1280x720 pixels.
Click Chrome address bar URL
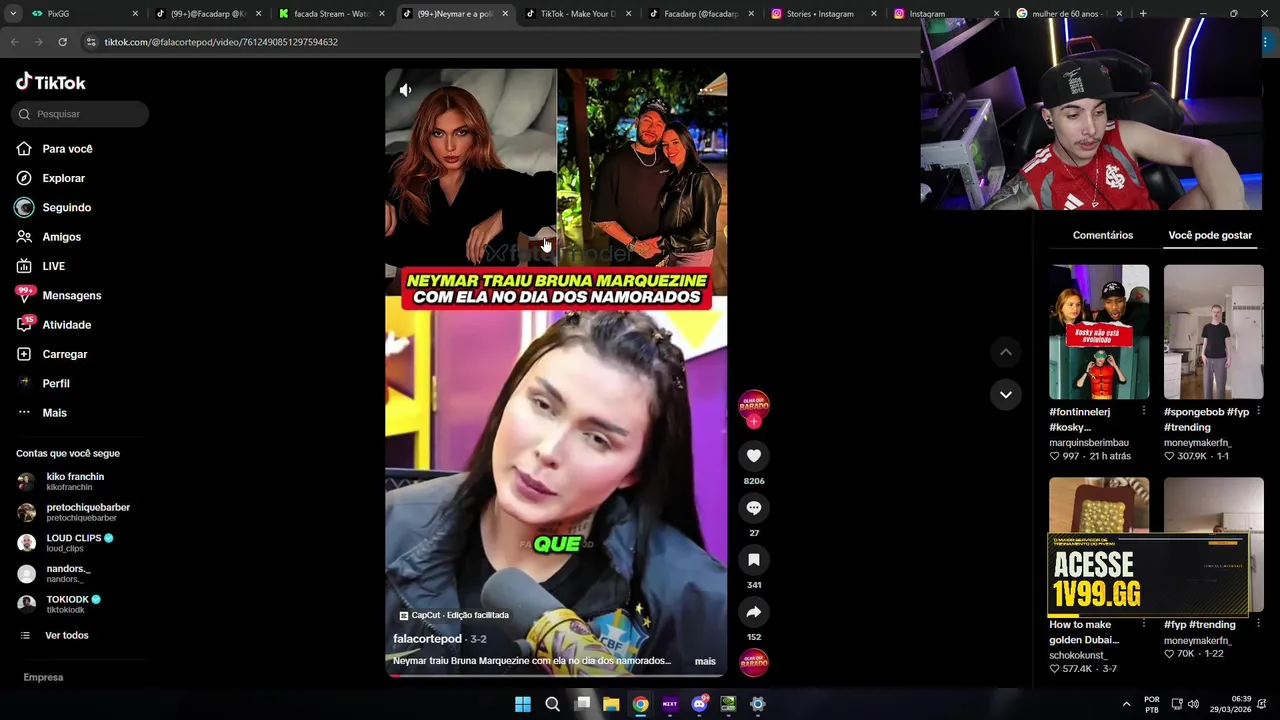tap(221, 42)
